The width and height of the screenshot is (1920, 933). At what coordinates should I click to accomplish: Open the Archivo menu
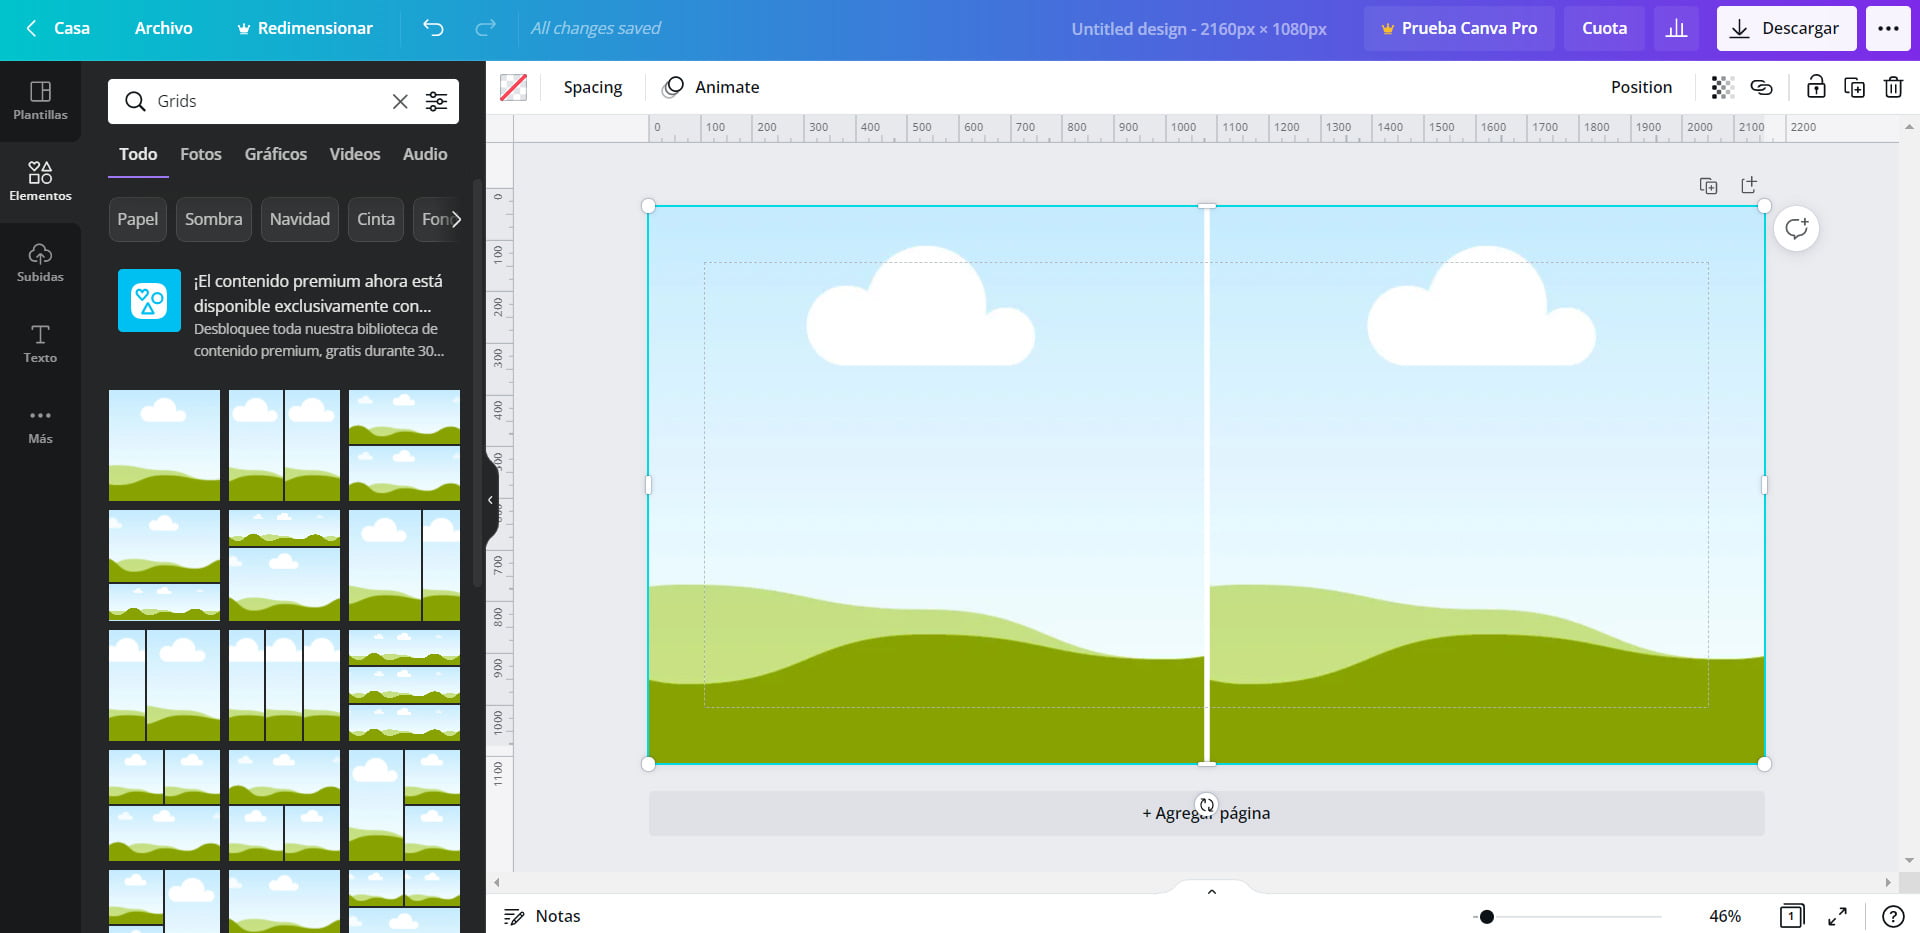(164, 28)
